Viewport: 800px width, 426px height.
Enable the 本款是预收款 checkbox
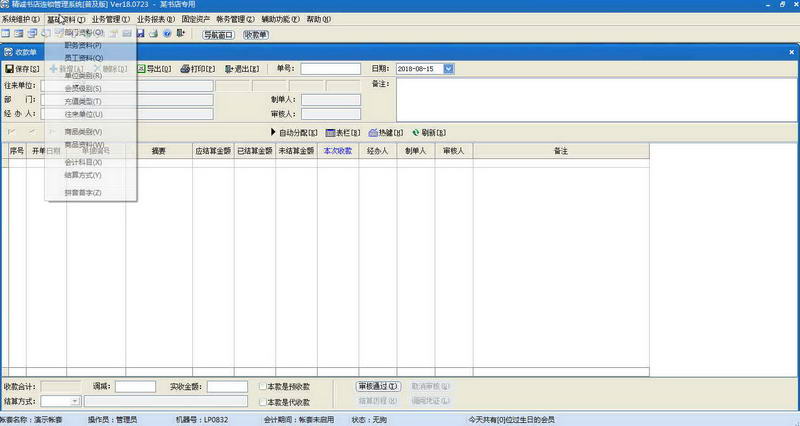pos(262,386)
